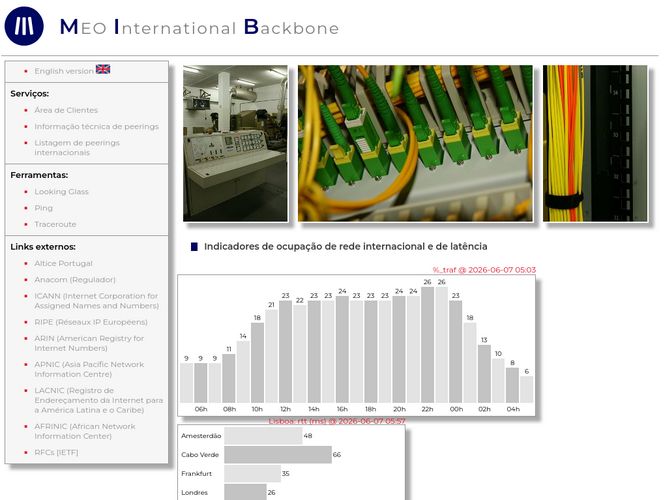Image resolution: width=668 pixels, height=500 pixels.
Task: Click the 10h traffic bar labeled 18
Action: pos(257,363)
